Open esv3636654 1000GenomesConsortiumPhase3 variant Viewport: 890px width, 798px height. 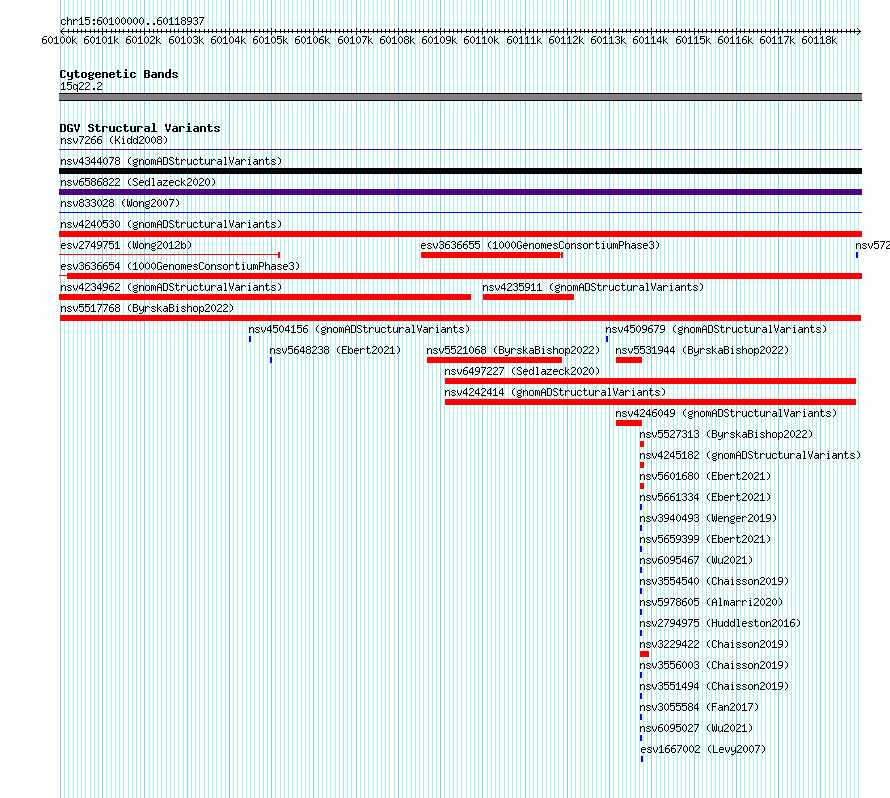[180, 266]
